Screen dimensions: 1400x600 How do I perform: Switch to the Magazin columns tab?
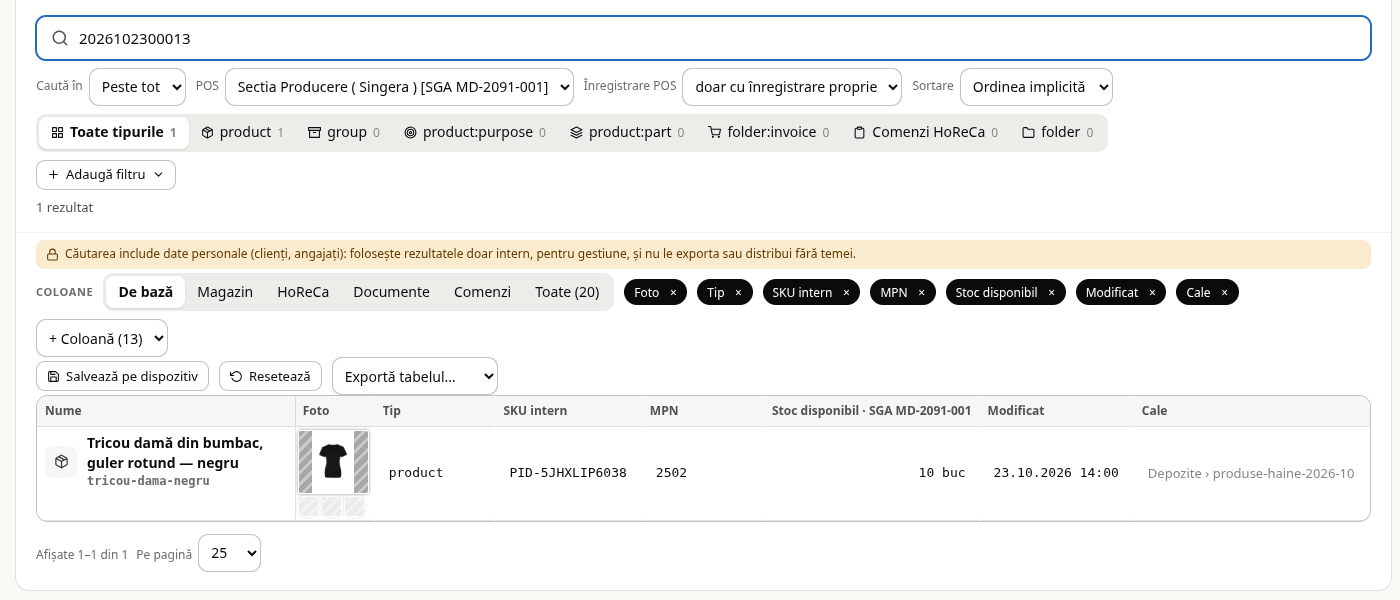[x=225, y=292]
